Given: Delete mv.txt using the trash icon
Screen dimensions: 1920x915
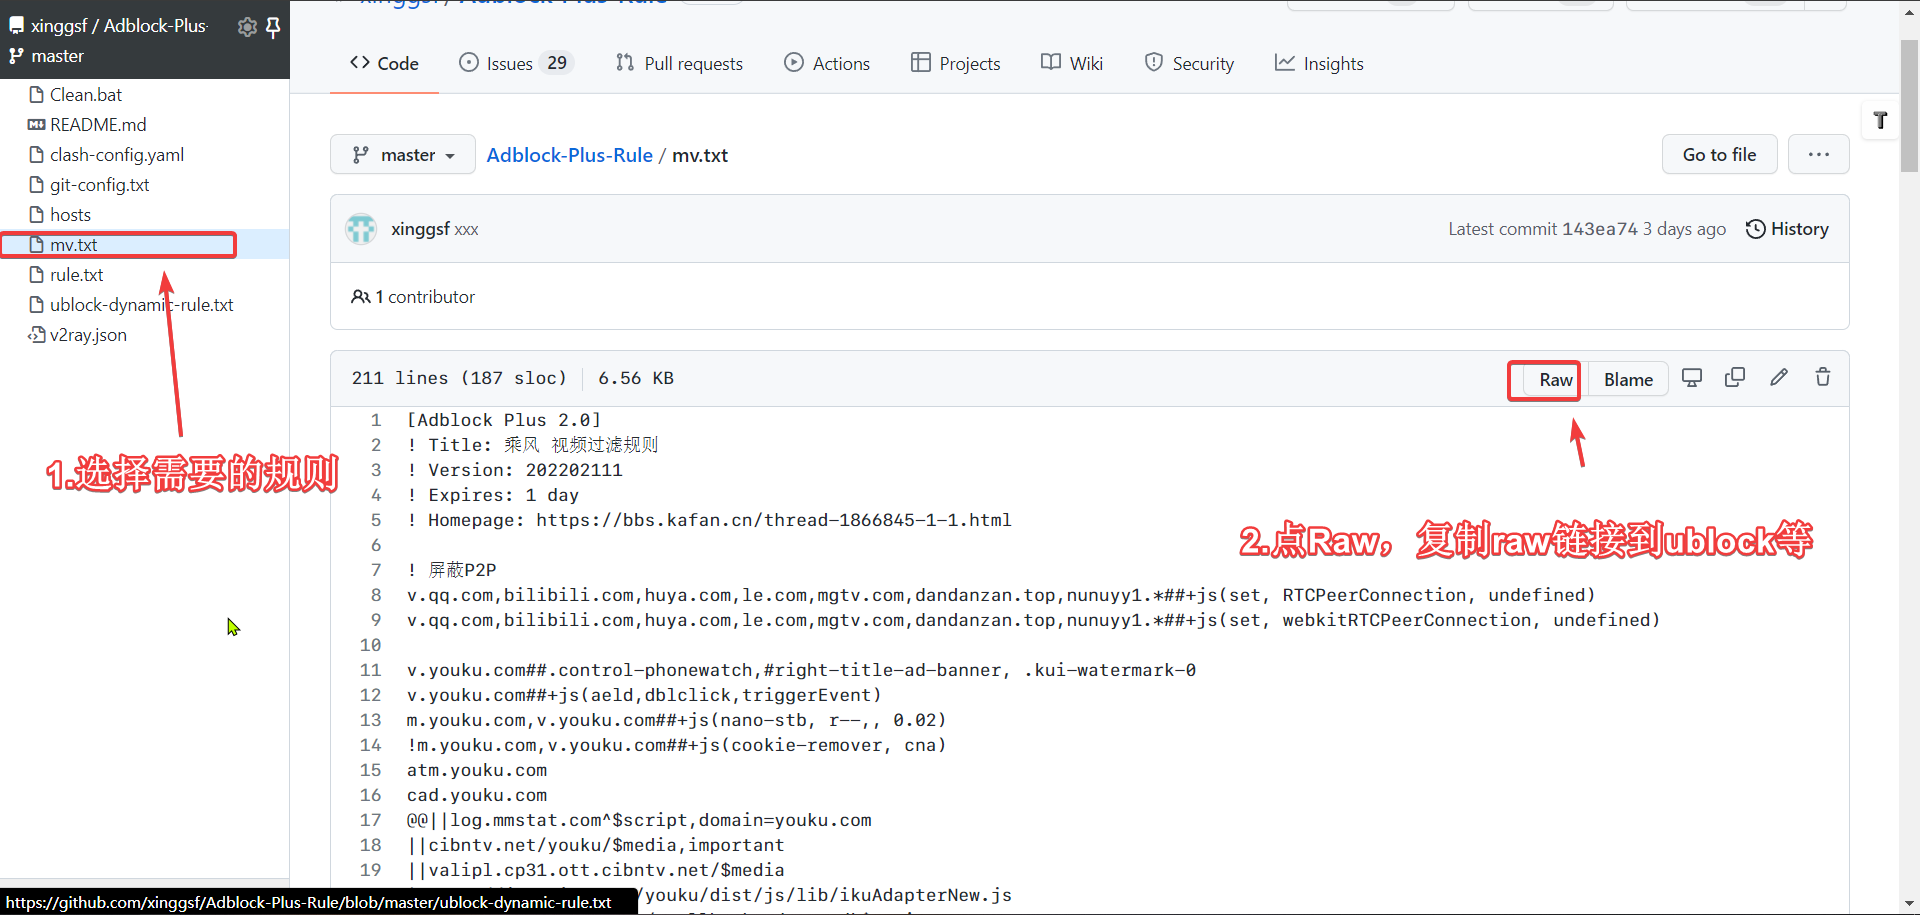Looking at the screenshot, I should click(1822, 377).
